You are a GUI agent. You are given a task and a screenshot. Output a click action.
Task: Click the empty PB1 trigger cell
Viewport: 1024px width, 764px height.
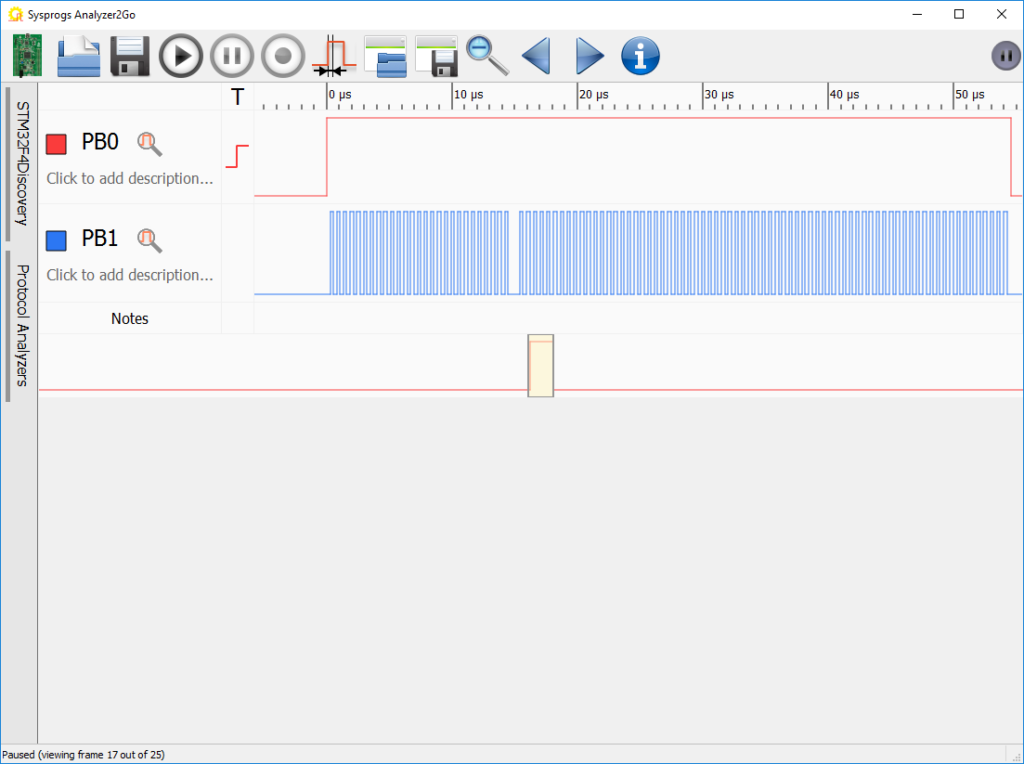(x=238, y=253)
